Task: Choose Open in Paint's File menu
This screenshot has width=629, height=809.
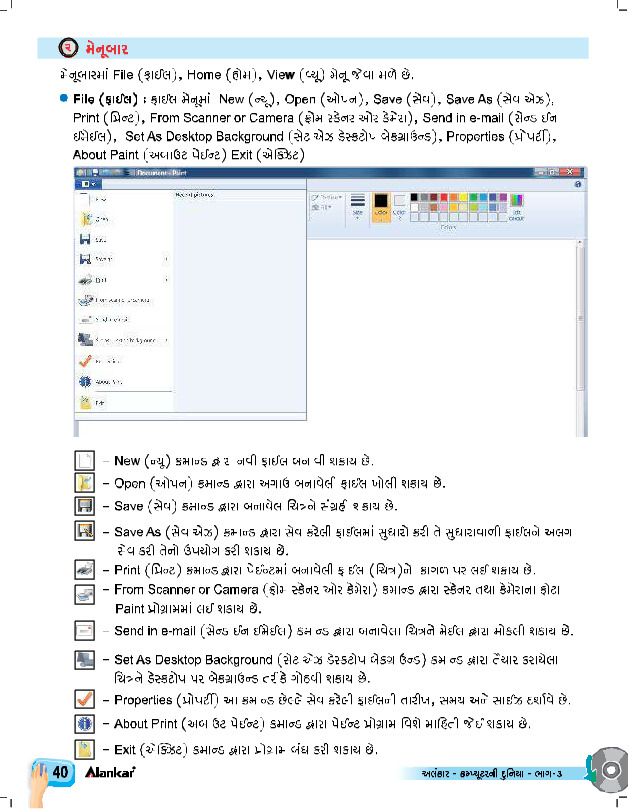Action: click(x=100, y=219)
